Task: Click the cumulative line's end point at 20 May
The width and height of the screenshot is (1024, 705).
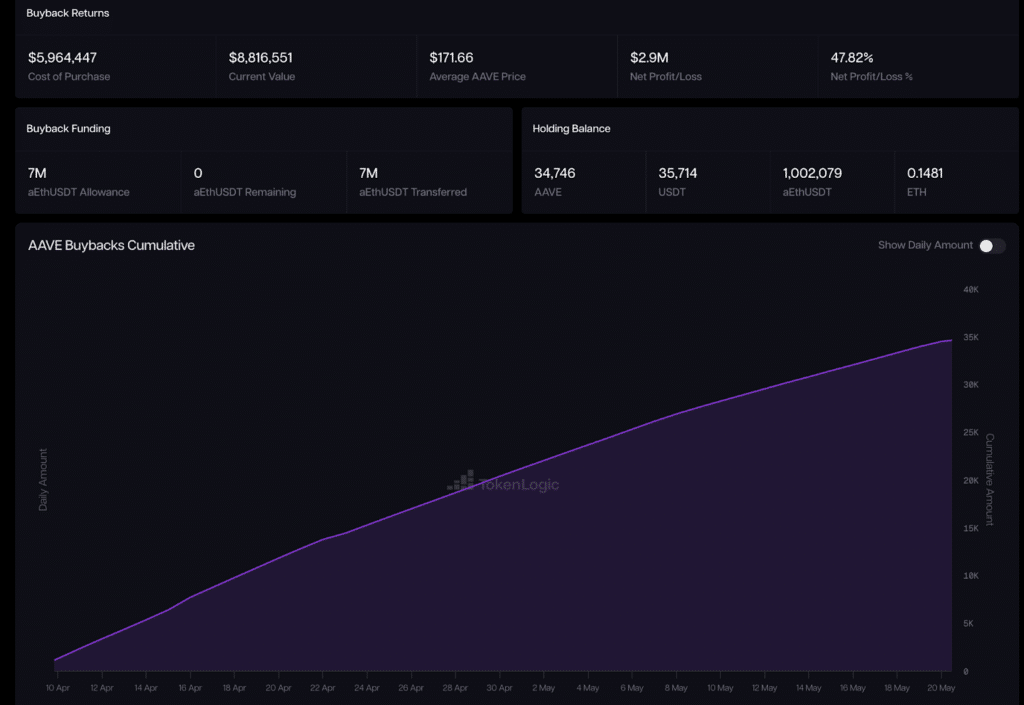Action: tap(951, 340)
